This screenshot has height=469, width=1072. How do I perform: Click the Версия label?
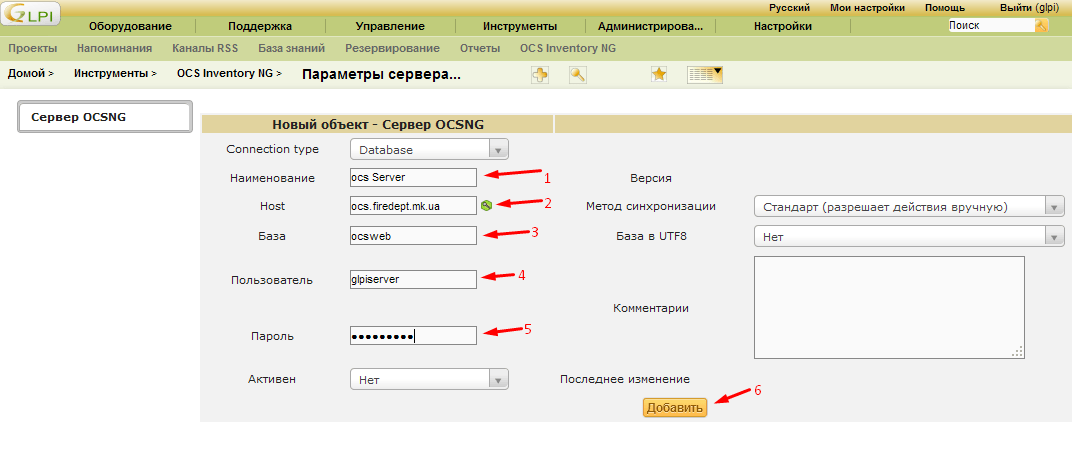(651, 178)
